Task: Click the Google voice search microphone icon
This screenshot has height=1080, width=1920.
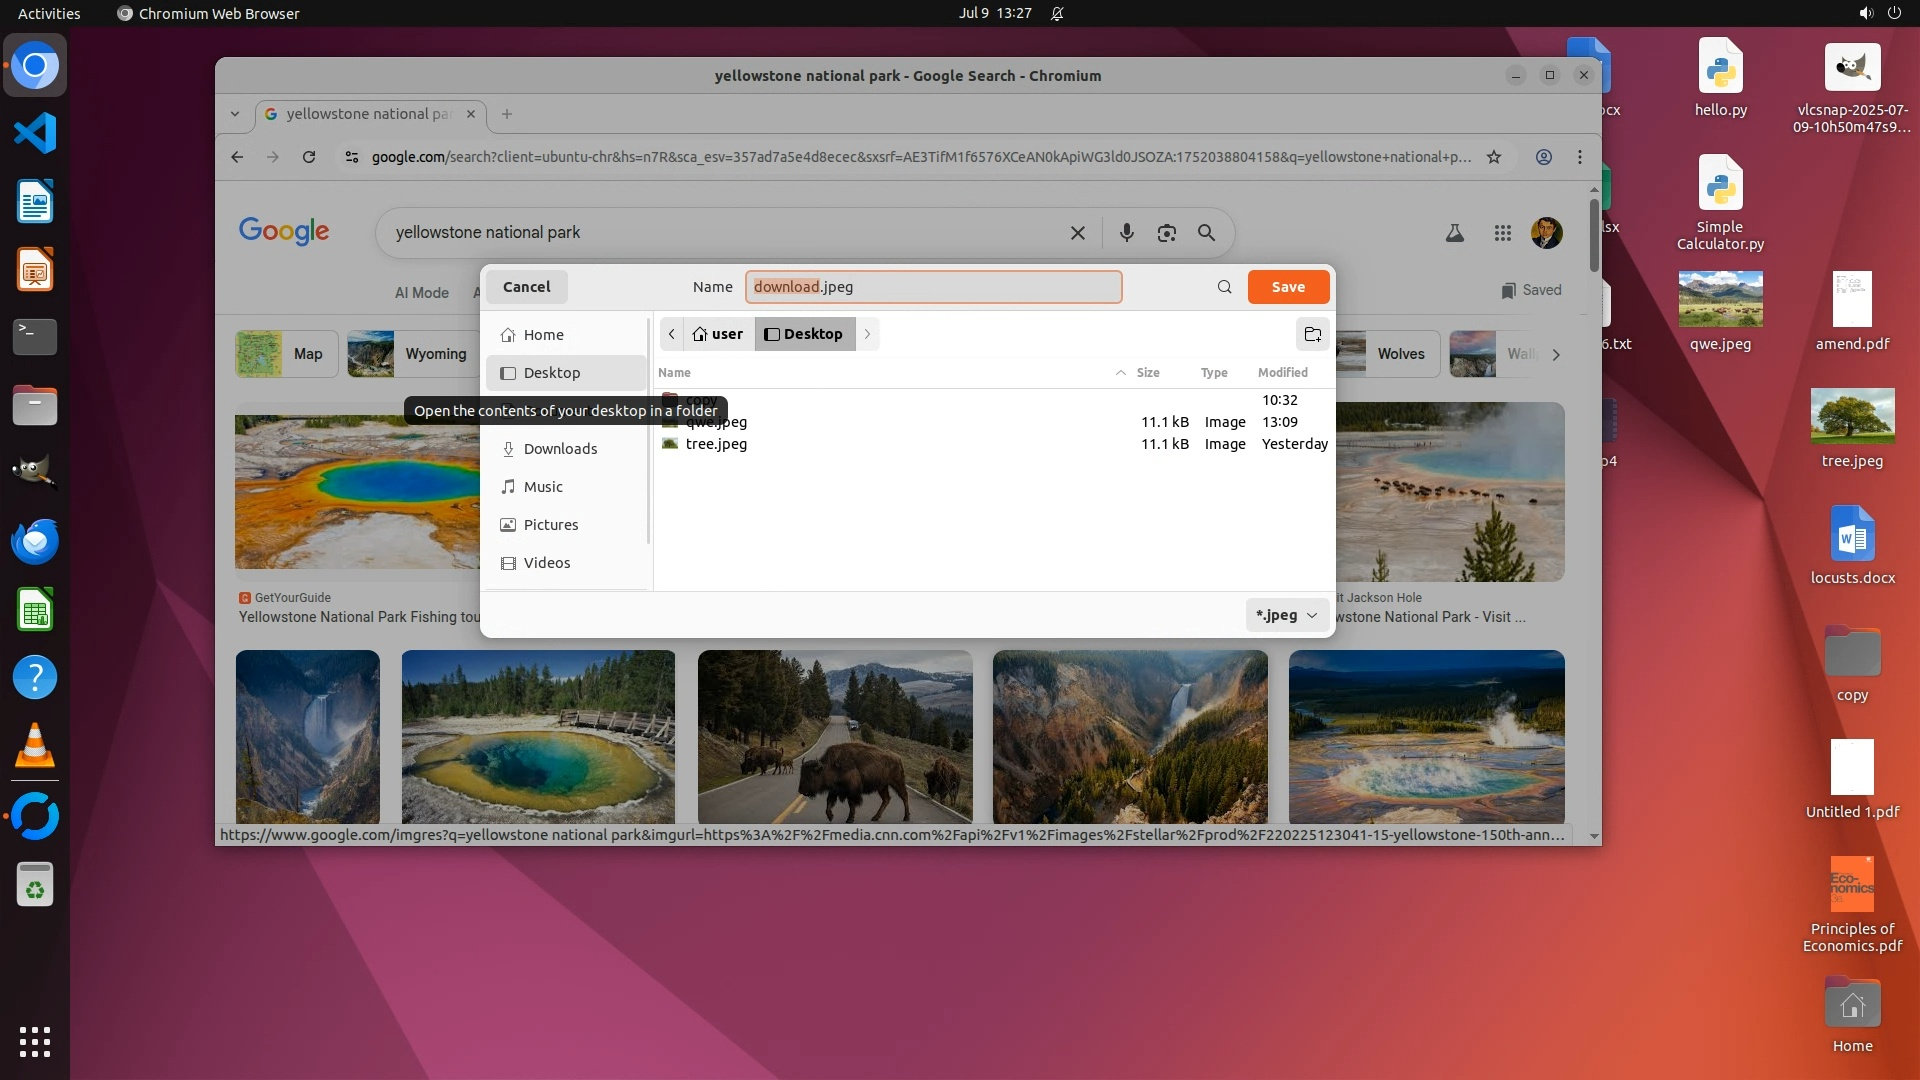Action: click(x=1126, y=233)
